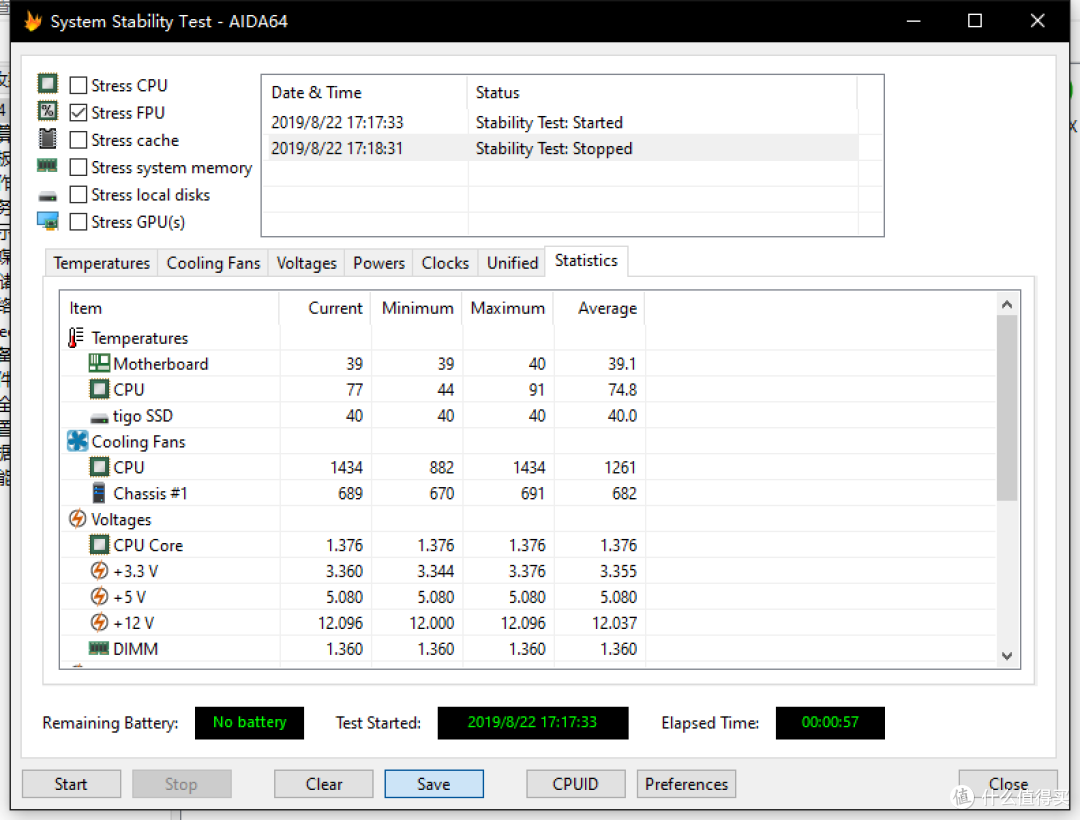Enable the Stress system memory checkbox
This screenshot has height=820, width=1080.
[x=79, y=167]
